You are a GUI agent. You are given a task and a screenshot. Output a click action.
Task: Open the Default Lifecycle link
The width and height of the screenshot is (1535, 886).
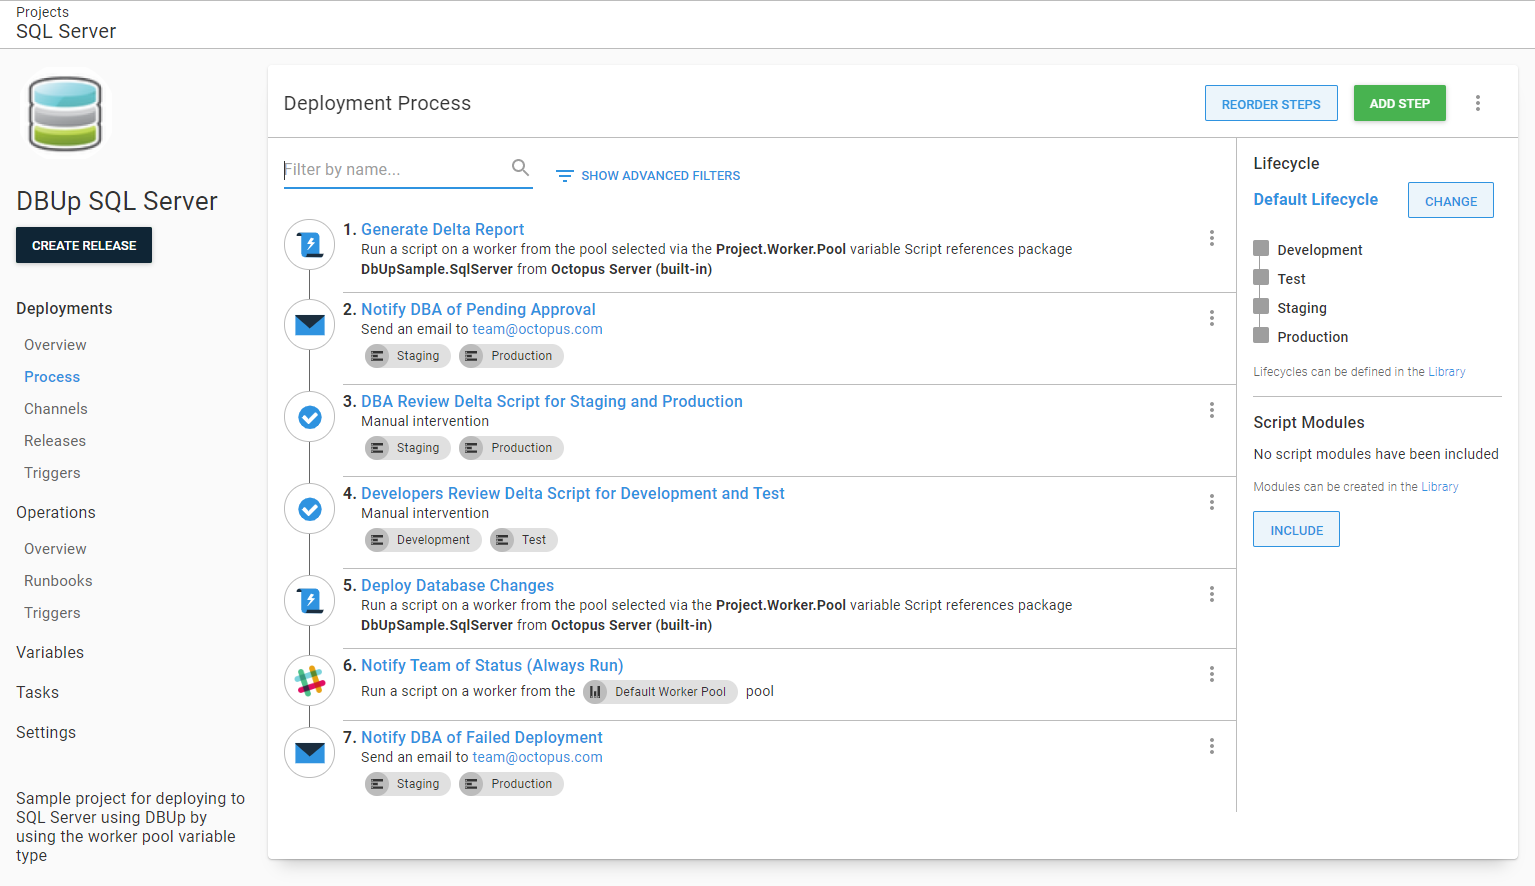click(x=1315, y=200)
